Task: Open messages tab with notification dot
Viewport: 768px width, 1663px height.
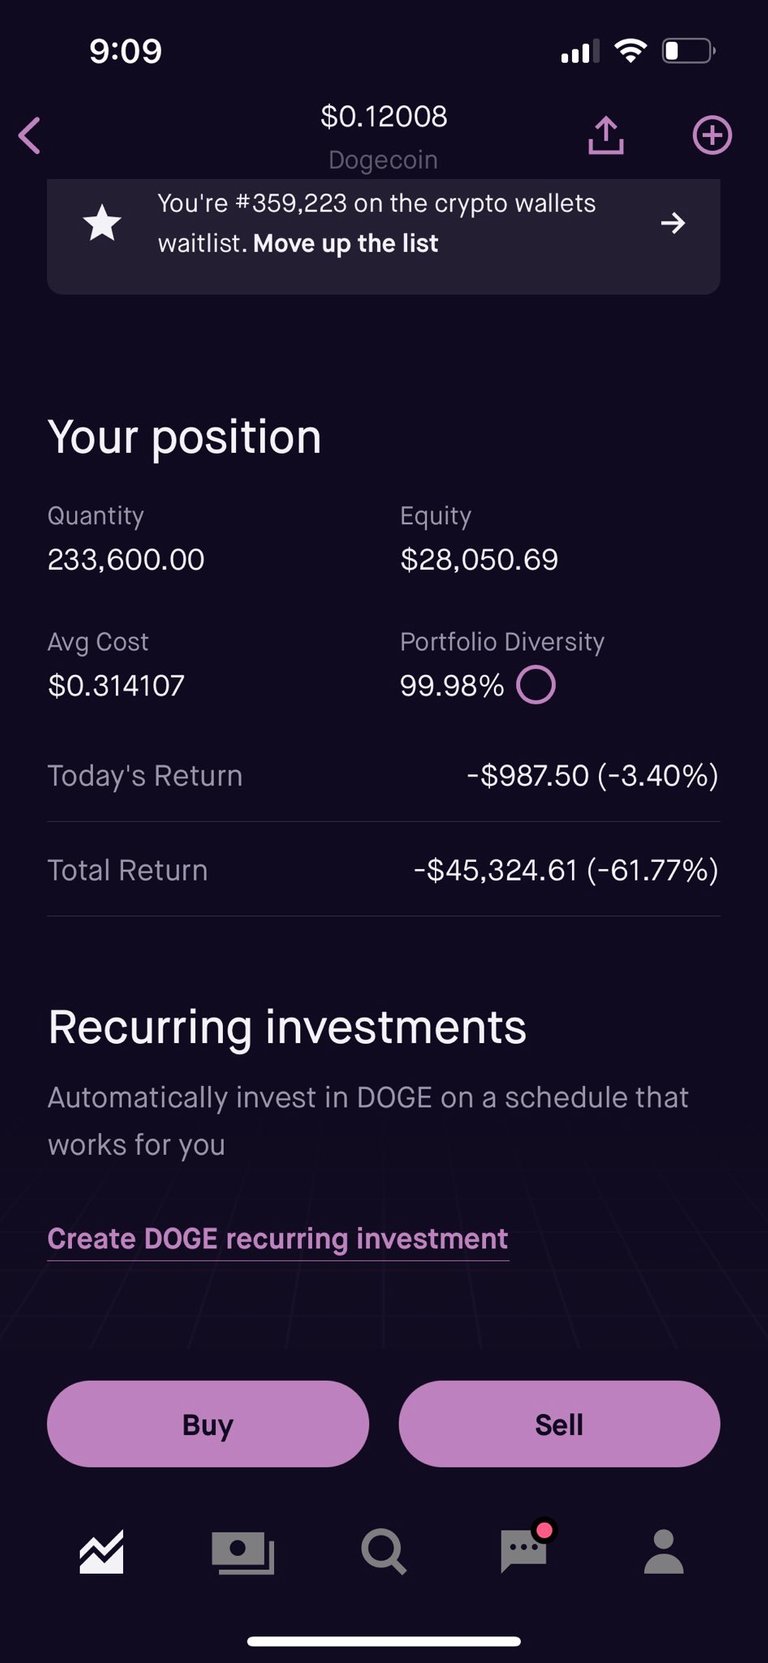Action: coord(525,1548)
